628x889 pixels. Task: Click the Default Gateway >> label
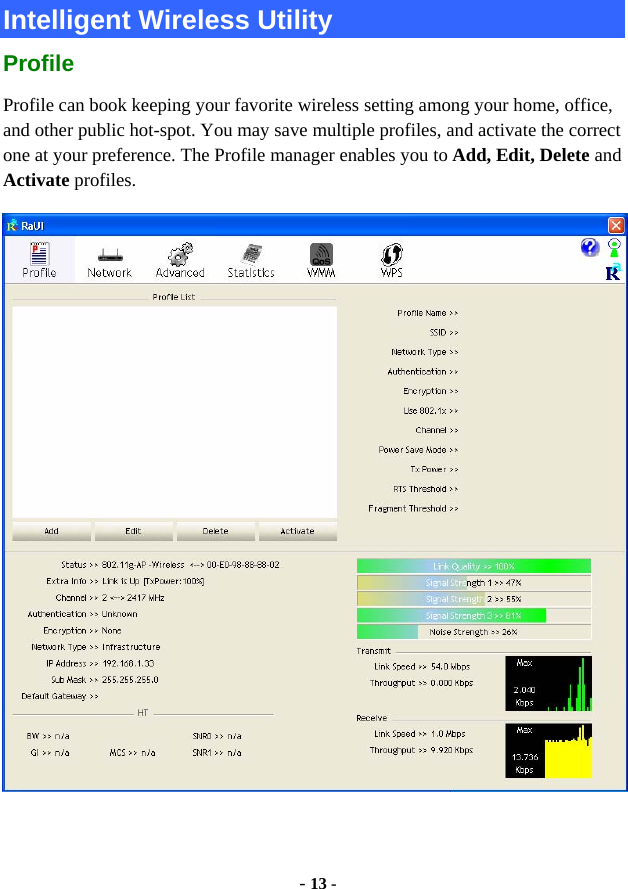point(60,696)
